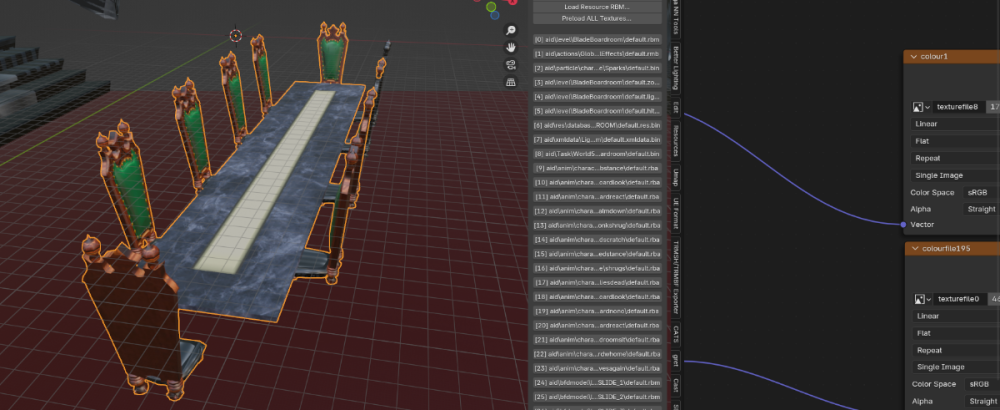The image size is (1000, 410).
Task: Click the Vector input socket on colour1
Action: coord(904,224)
